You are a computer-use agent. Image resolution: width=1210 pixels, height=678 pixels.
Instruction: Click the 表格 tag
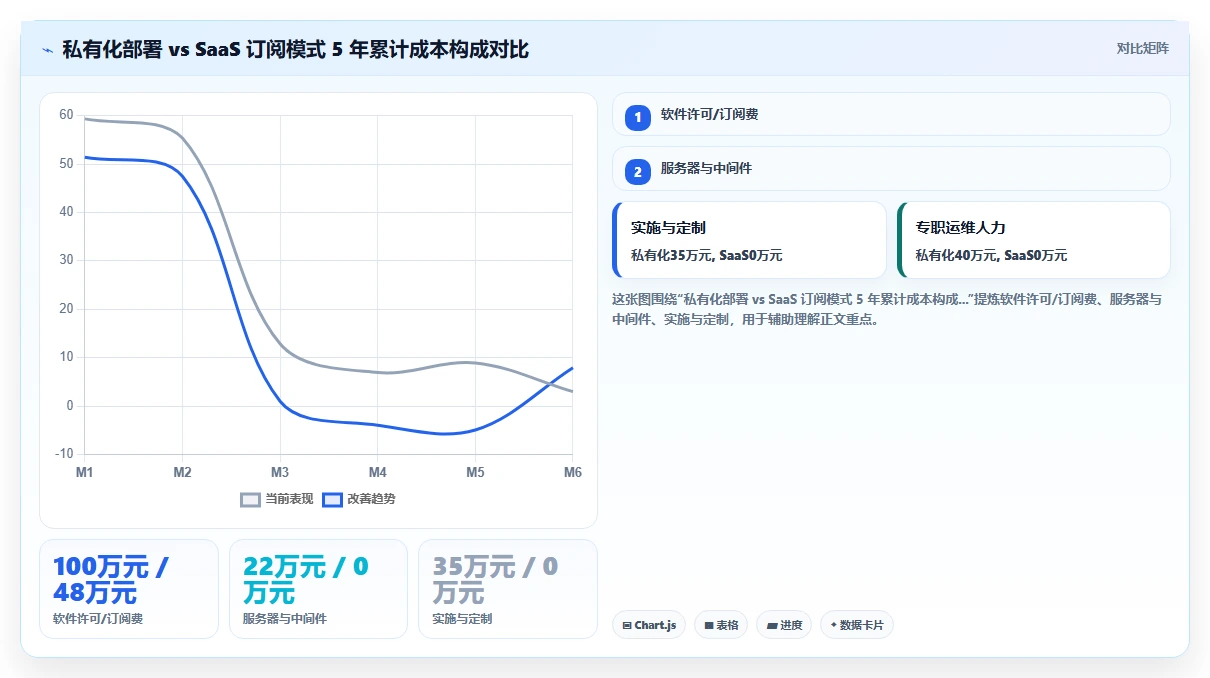pyautogui.click(x=721, y=625)
